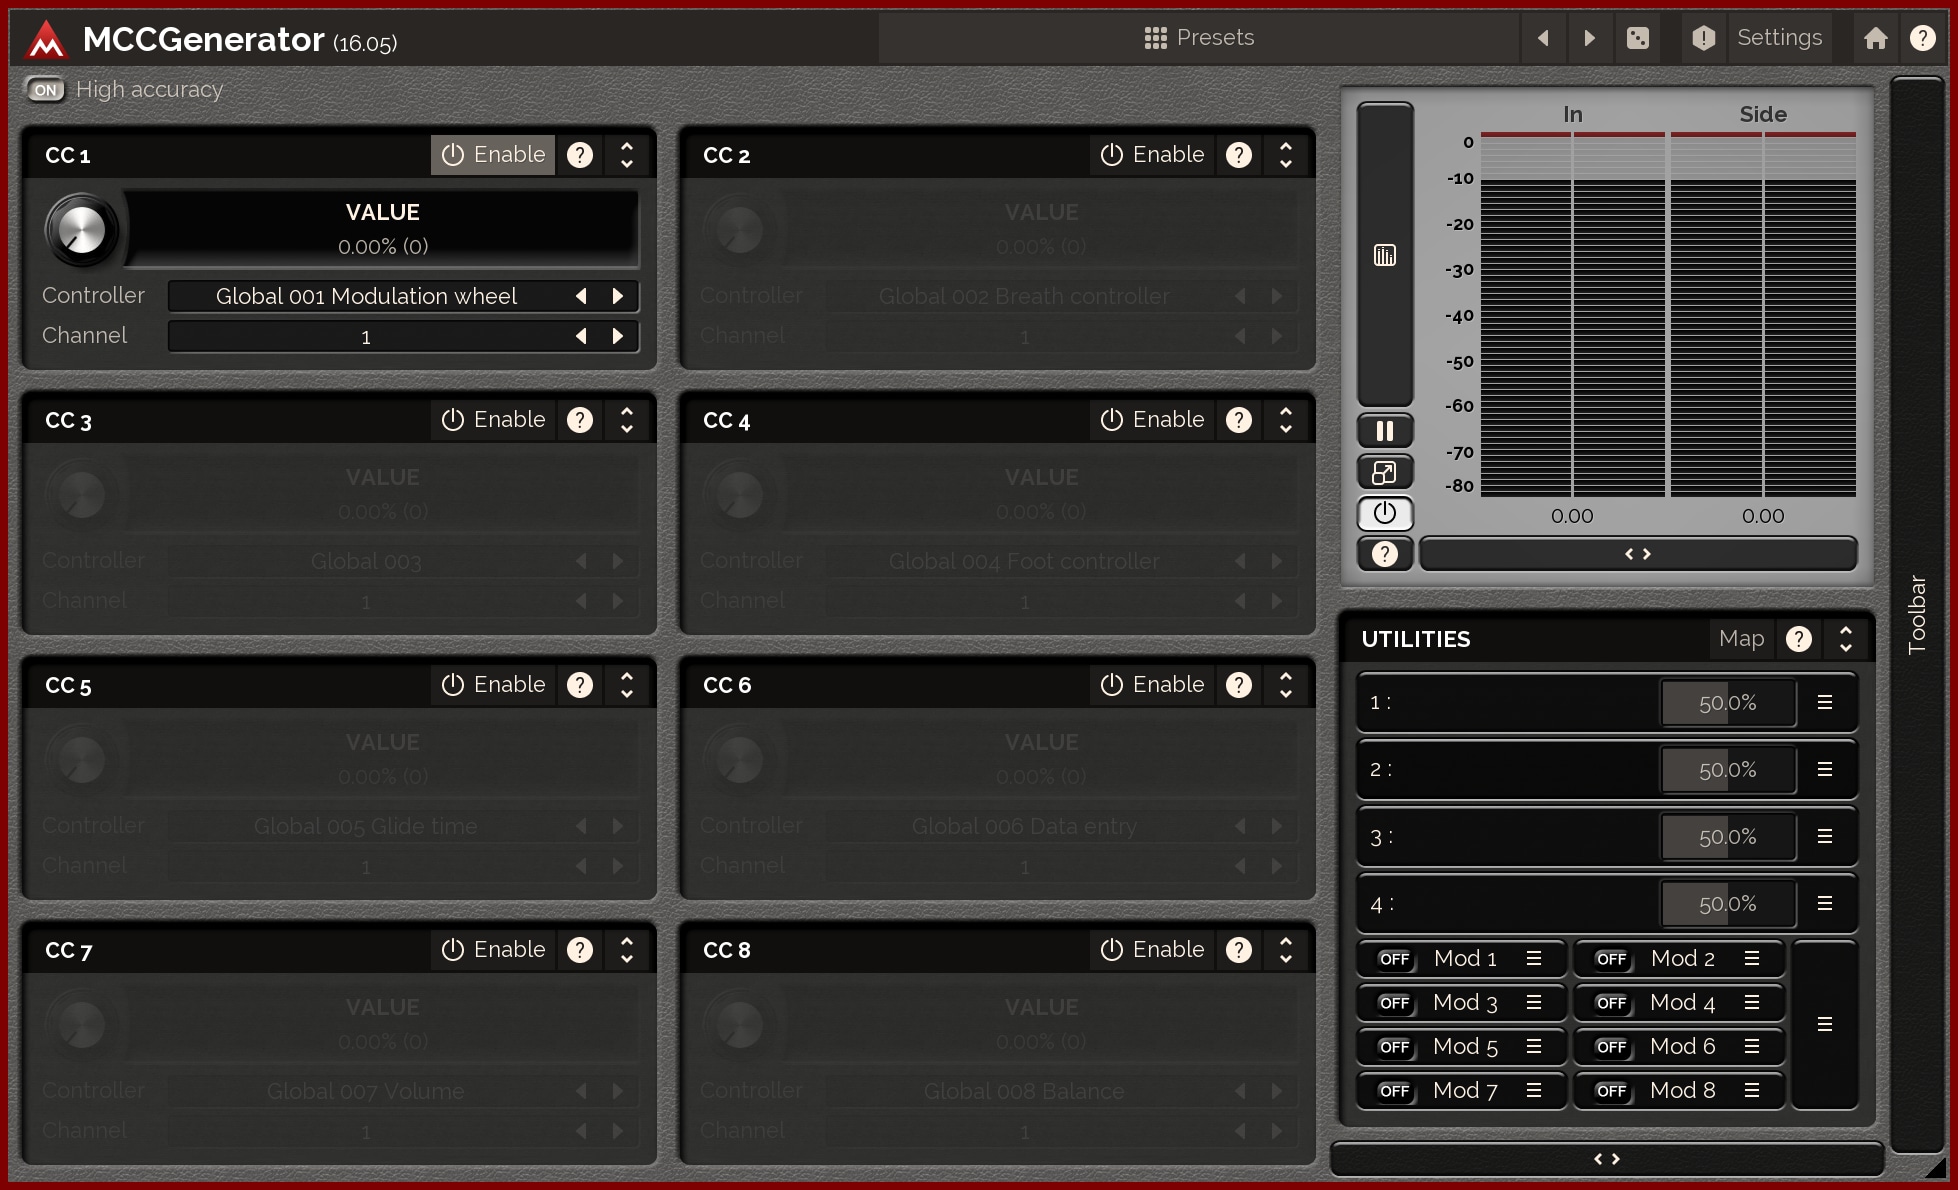Toggle Enable for CC 5
This screenshot has width=1958, height=1190.
click(x=493, y=685)
